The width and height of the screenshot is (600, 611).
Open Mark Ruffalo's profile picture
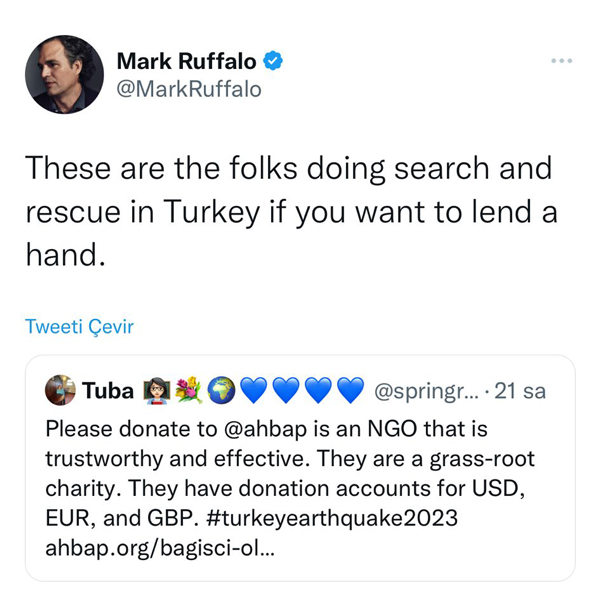click(64, 74)
